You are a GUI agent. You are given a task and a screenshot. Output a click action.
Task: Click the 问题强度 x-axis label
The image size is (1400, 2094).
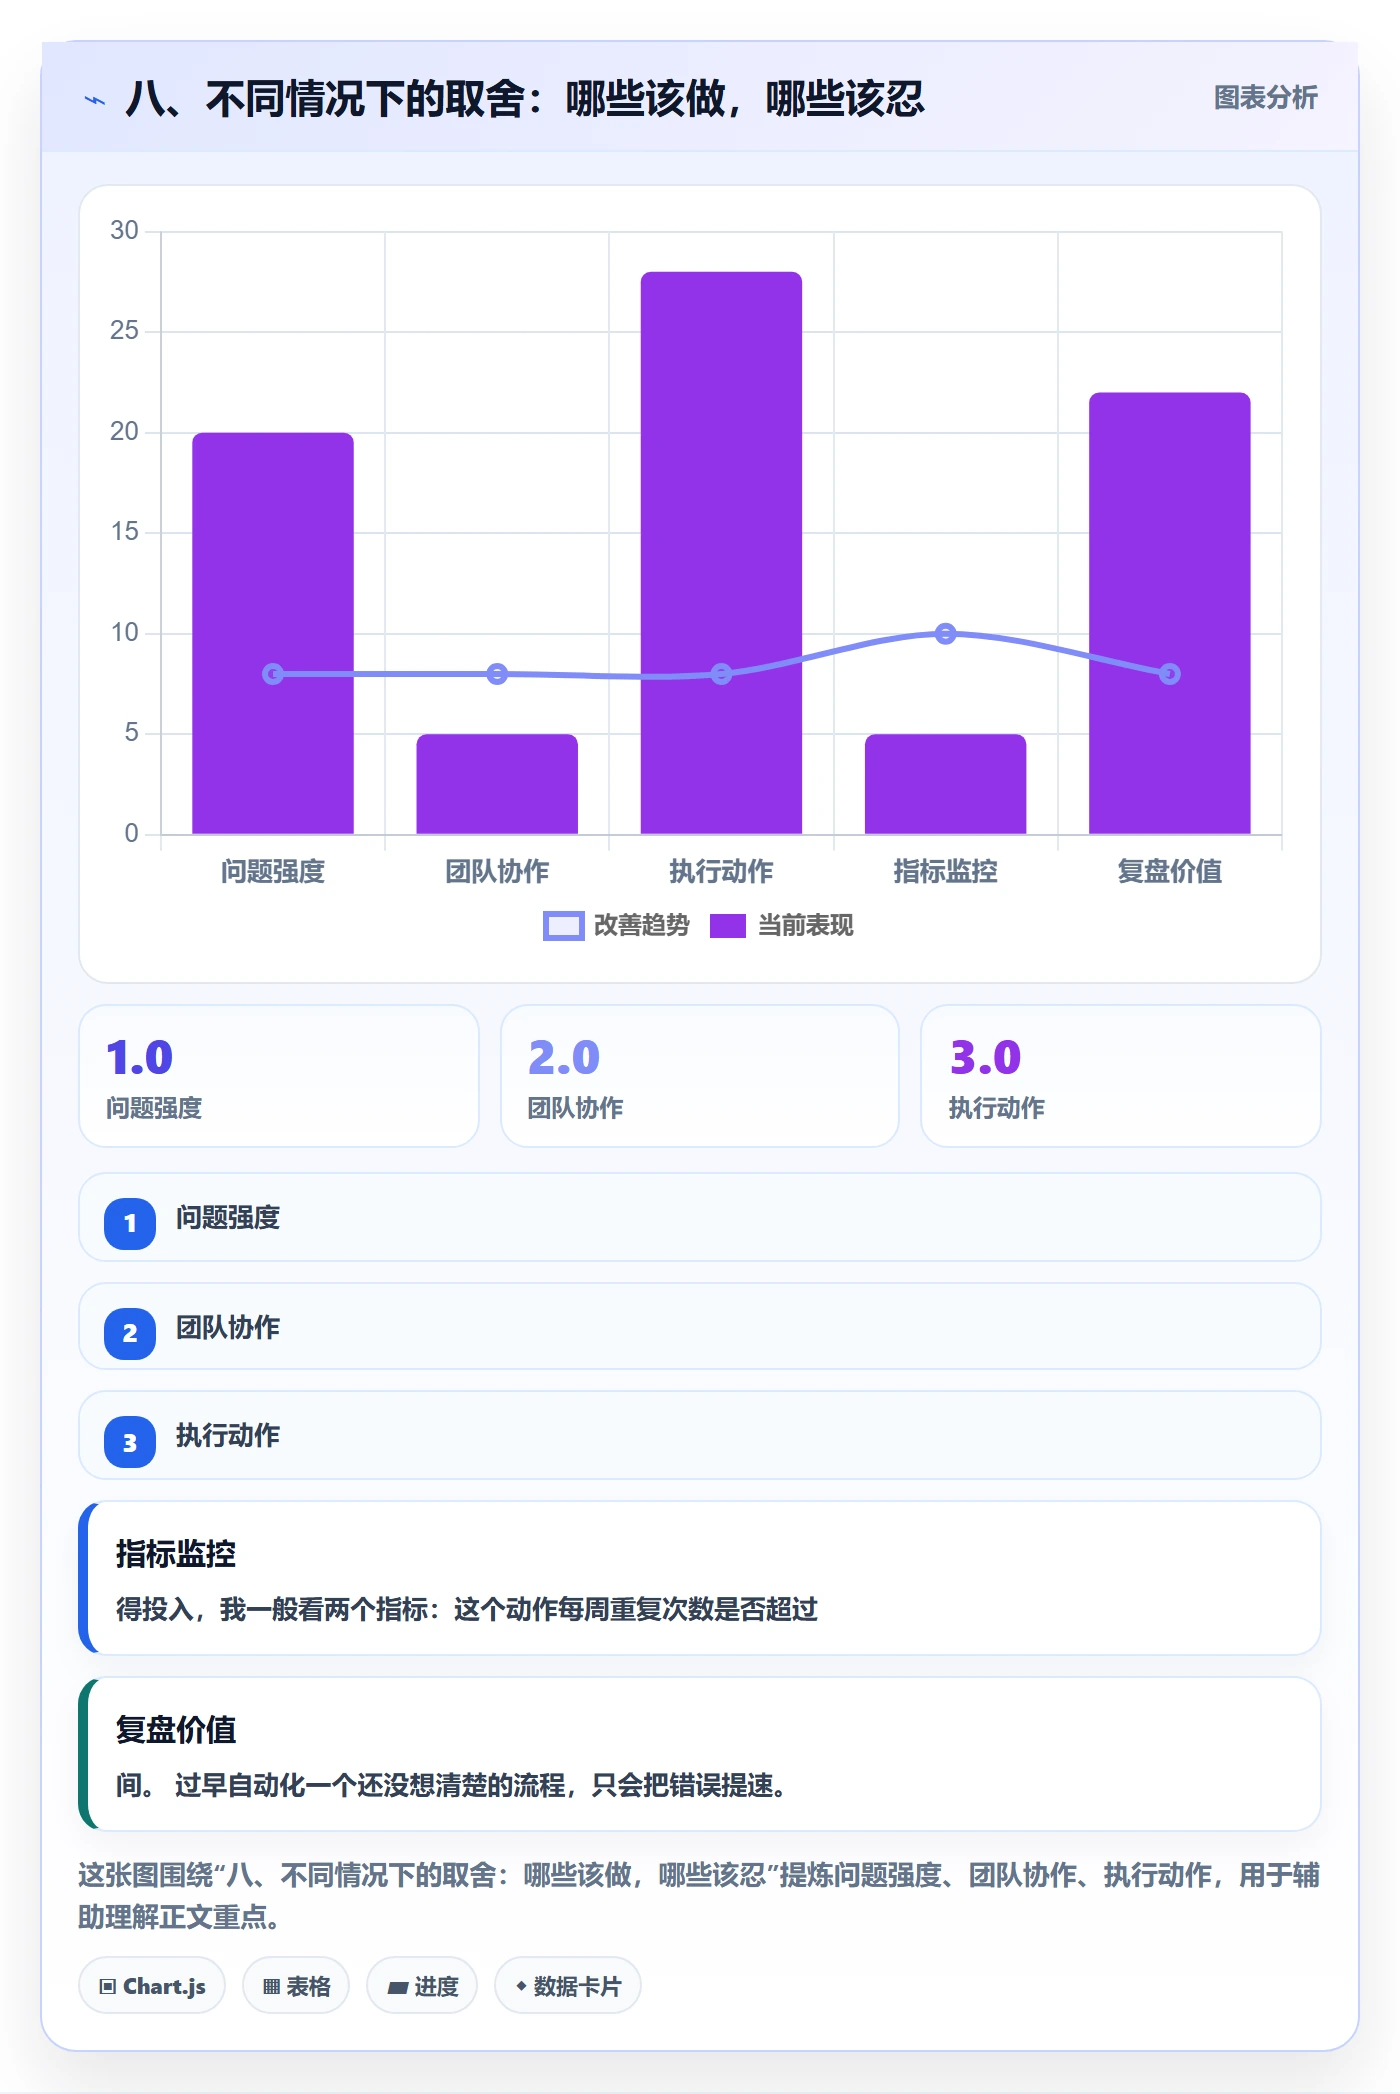273,871
